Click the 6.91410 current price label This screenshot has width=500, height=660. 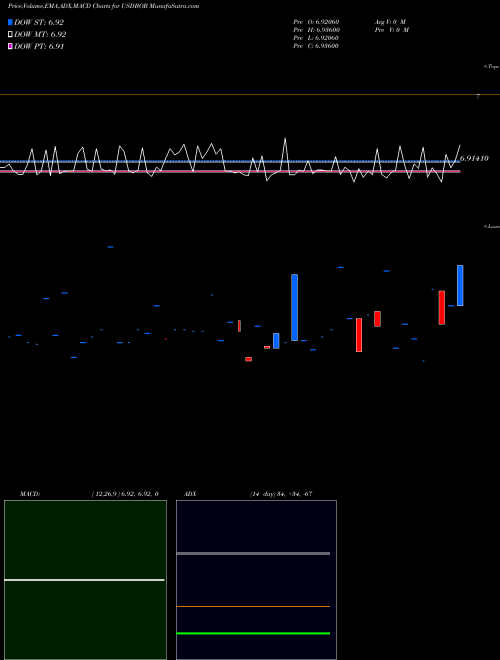[474, 159]
